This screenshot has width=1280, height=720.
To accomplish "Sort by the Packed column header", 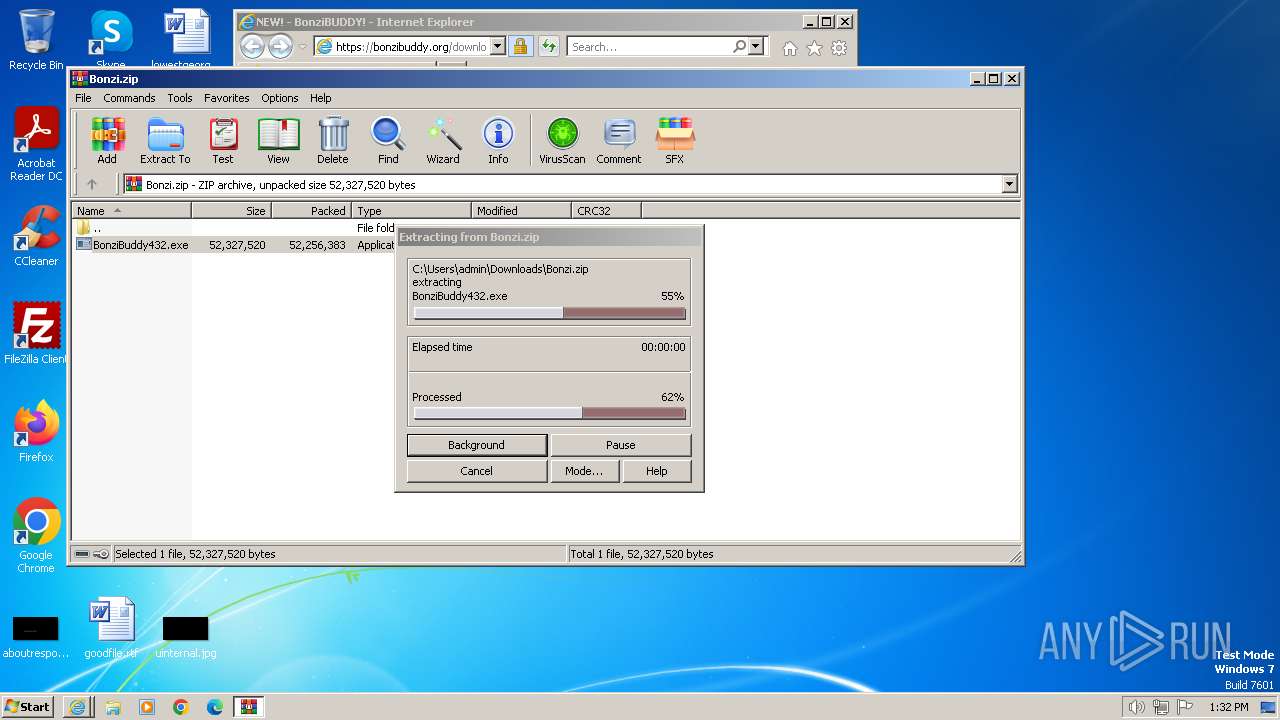I will tap(311, 211).
